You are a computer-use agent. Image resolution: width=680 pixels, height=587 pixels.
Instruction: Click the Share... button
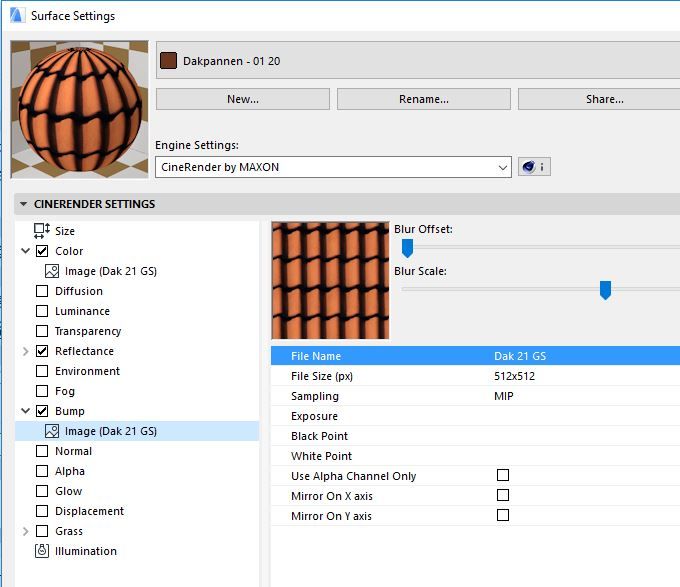click(599, 99)
